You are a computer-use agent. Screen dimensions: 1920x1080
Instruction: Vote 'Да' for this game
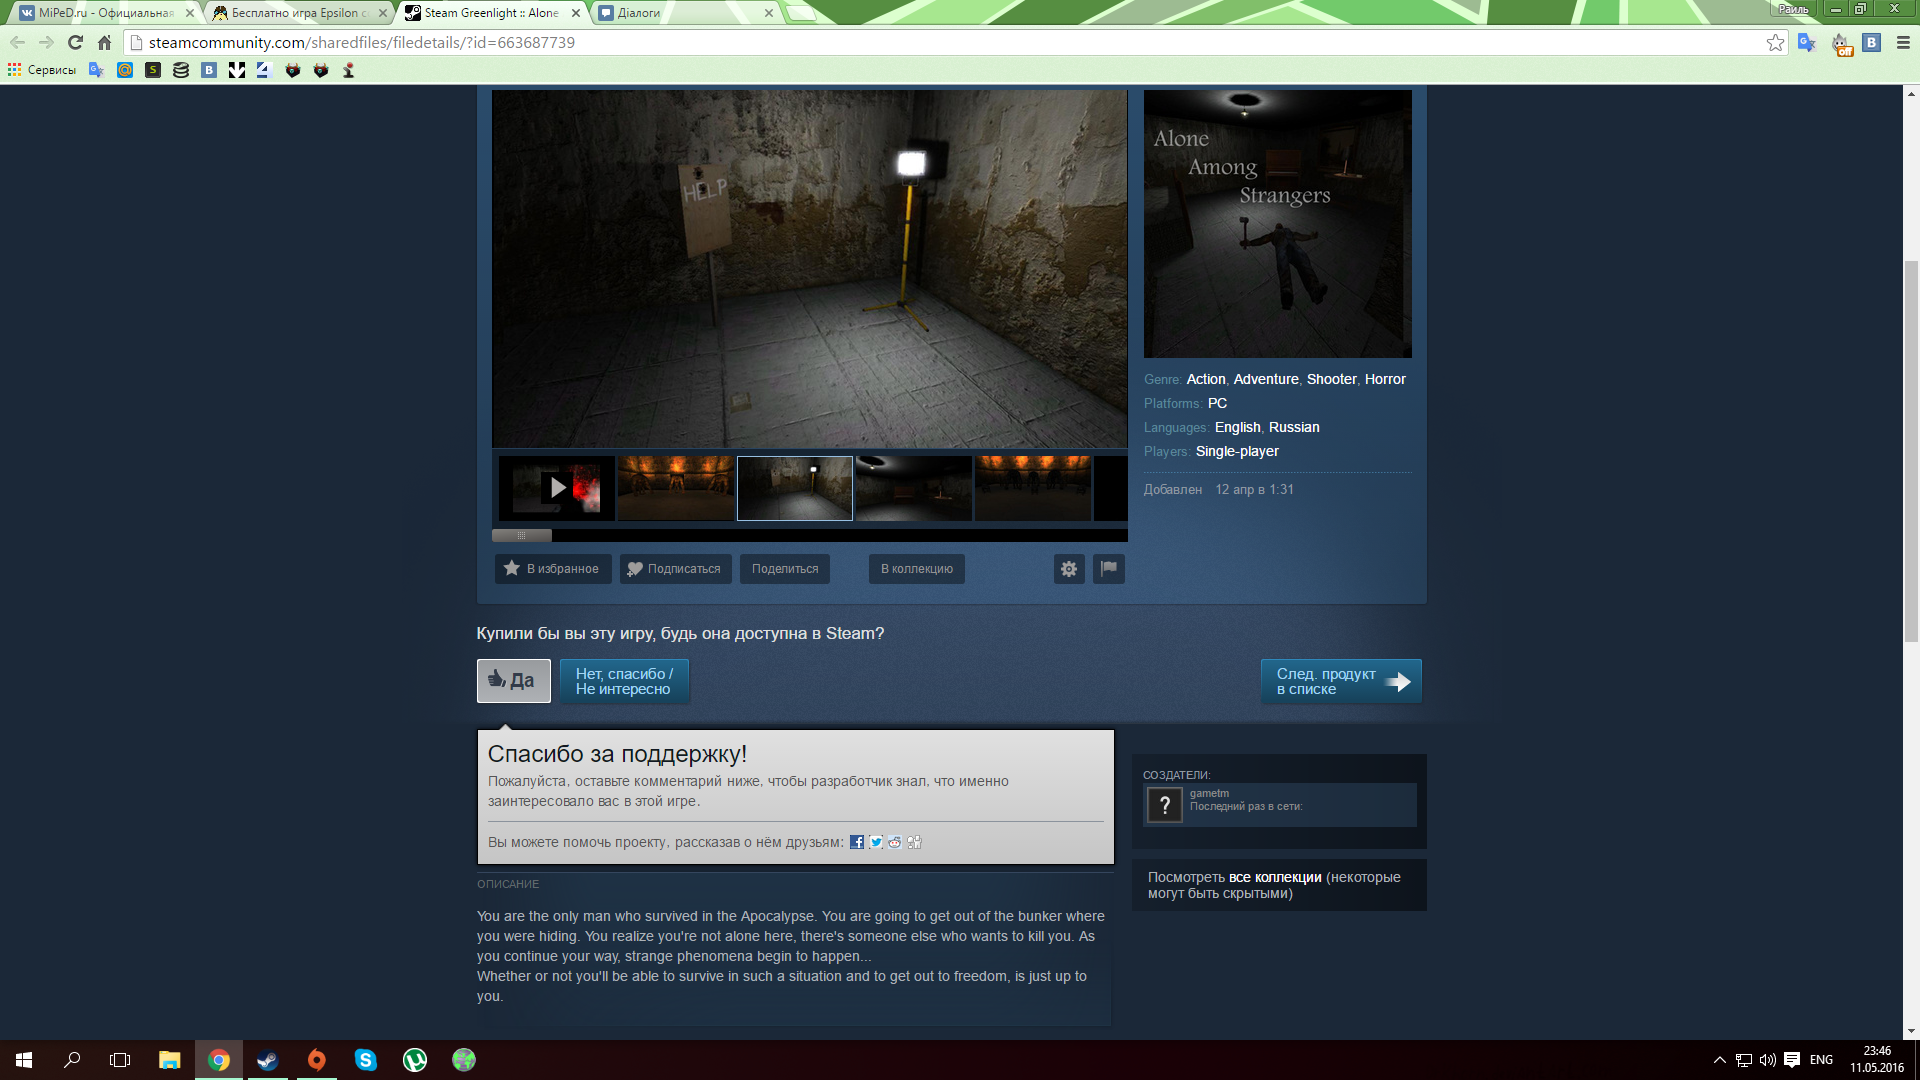pos(513,681)
